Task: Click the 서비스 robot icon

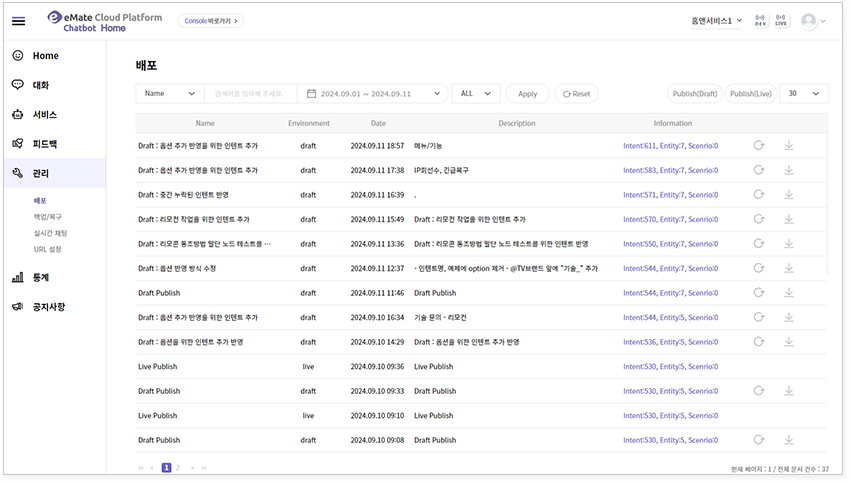Action: point(18,114)
